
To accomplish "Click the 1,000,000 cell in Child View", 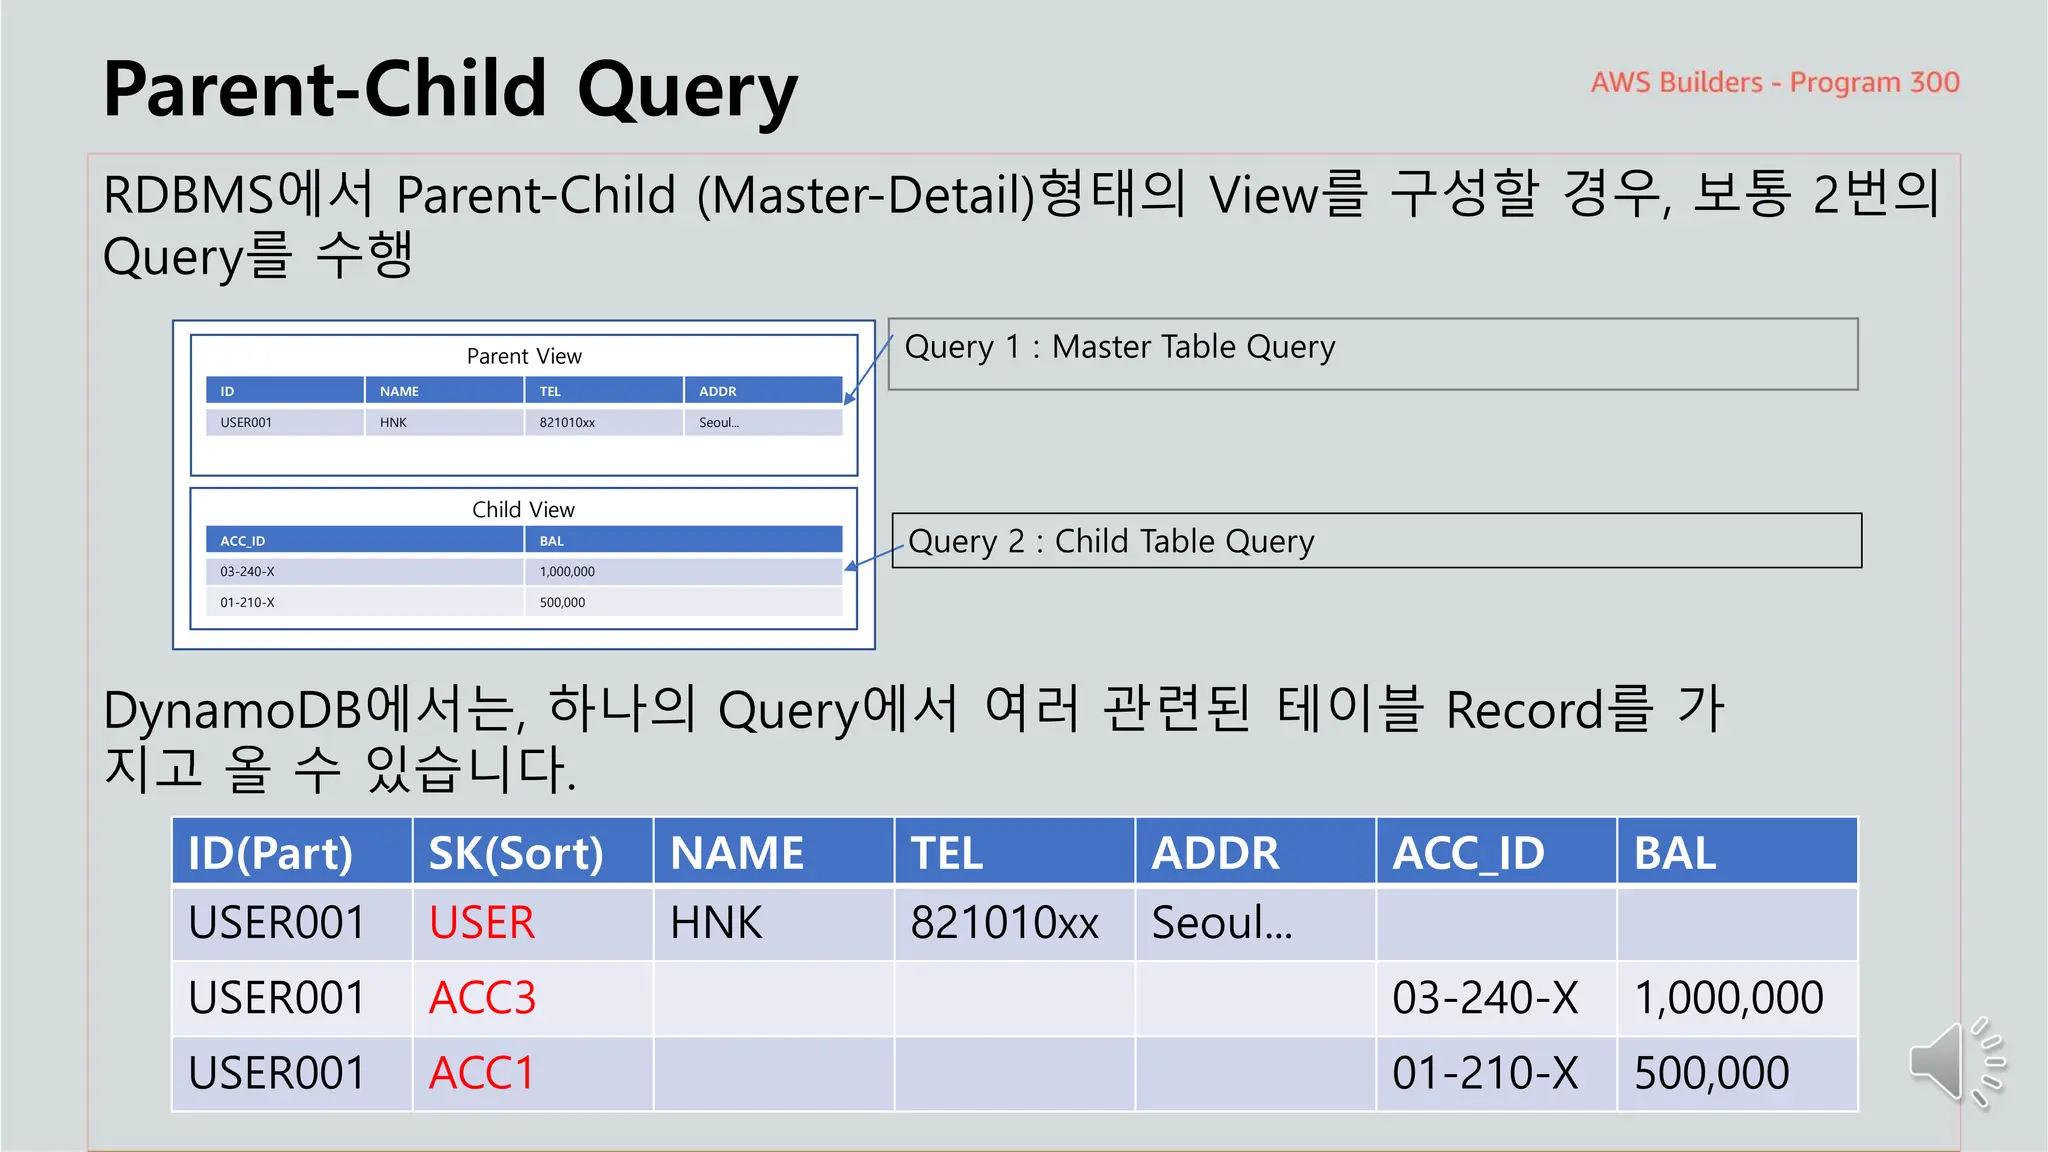I will click(684, 572).
